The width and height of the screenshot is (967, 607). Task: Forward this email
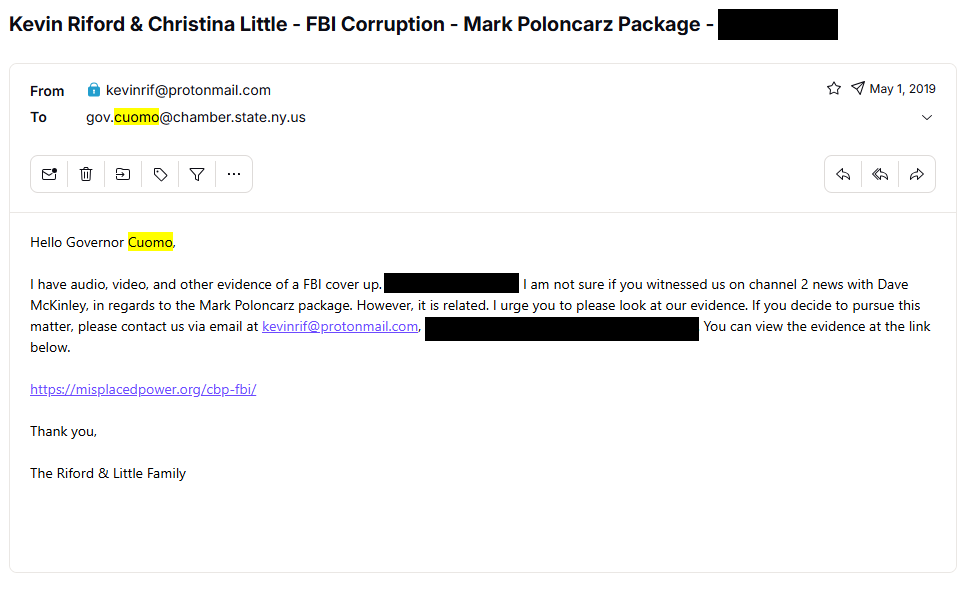coord(917,175)
